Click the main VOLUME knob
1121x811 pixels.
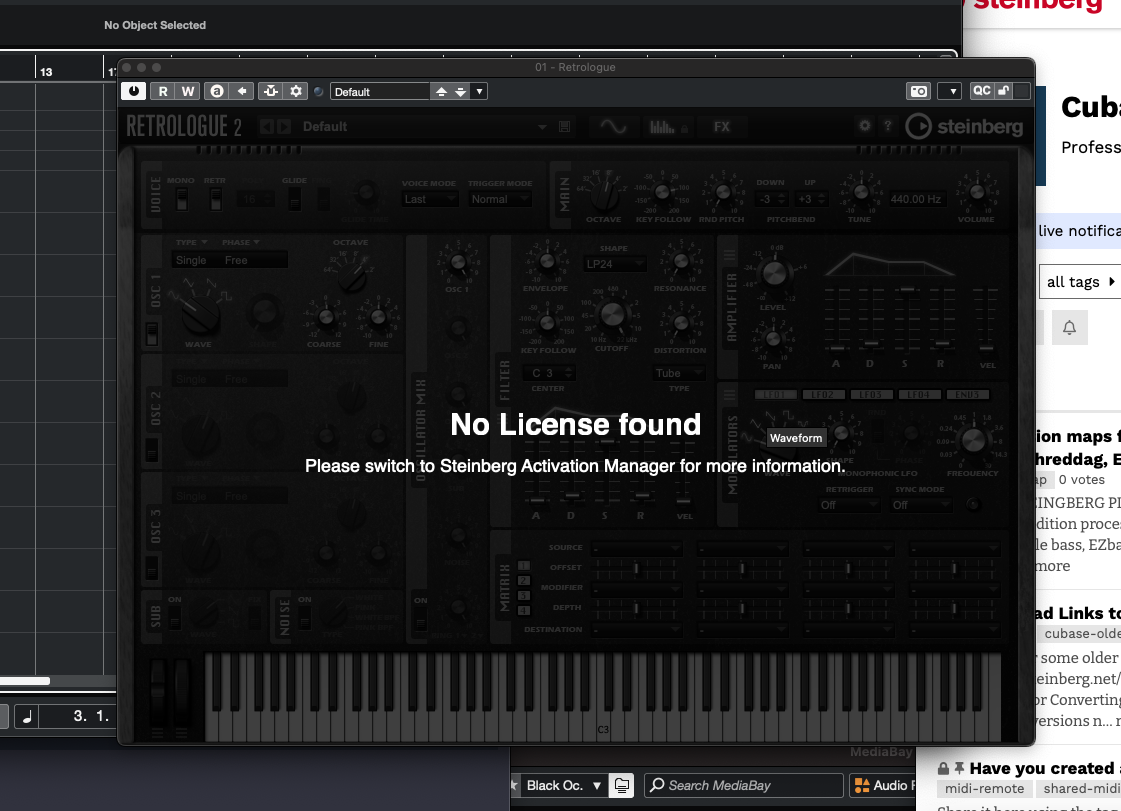click(x=977, y=192)
